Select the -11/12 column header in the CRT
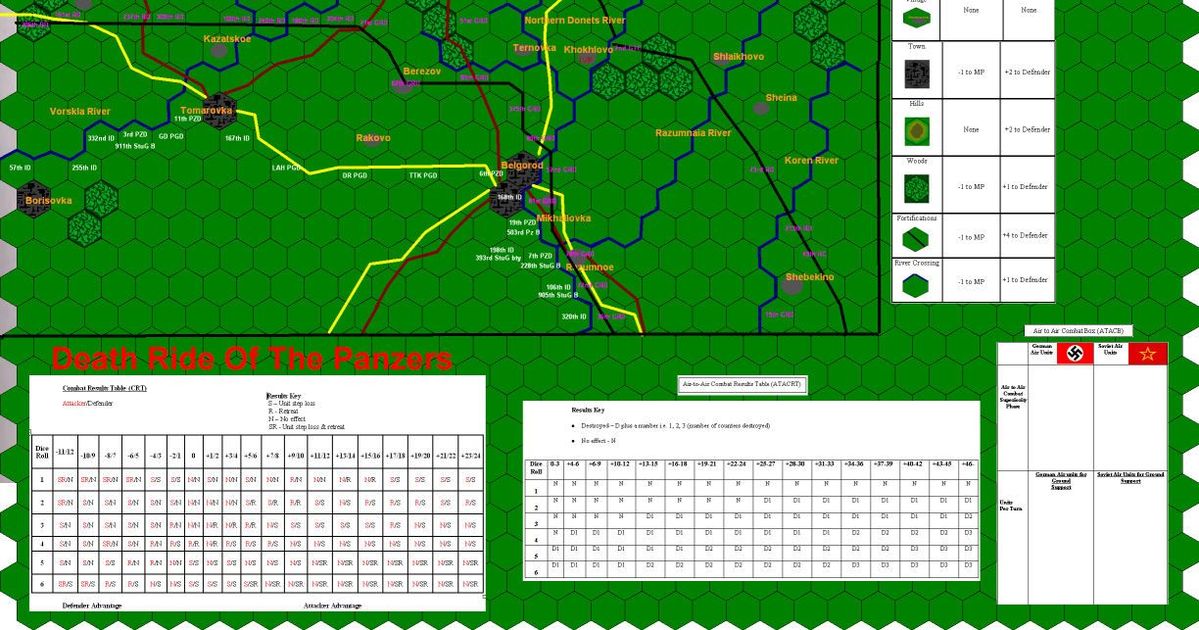The height and width of the screenshot is (630, 1199). [x=65, y=453]
